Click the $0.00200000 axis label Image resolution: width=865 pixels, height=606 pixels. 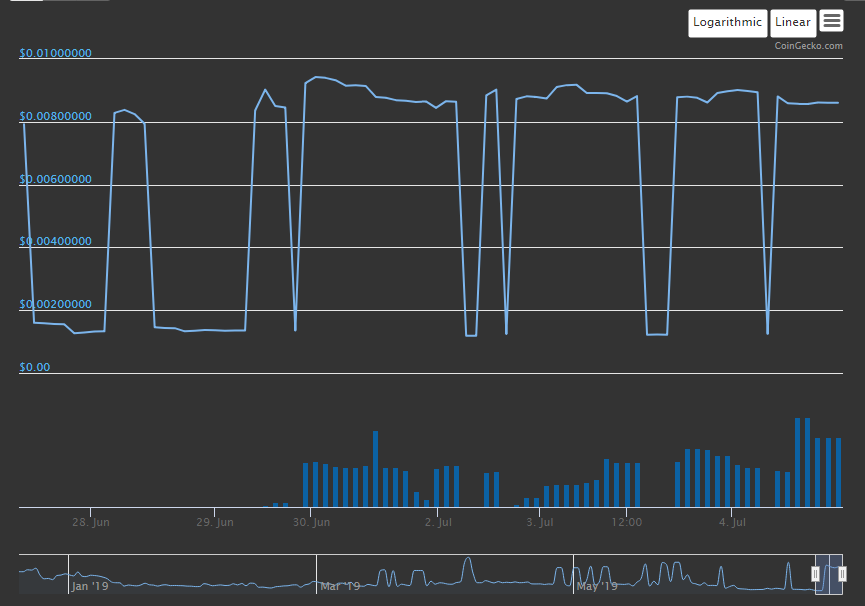pos(55,304)
